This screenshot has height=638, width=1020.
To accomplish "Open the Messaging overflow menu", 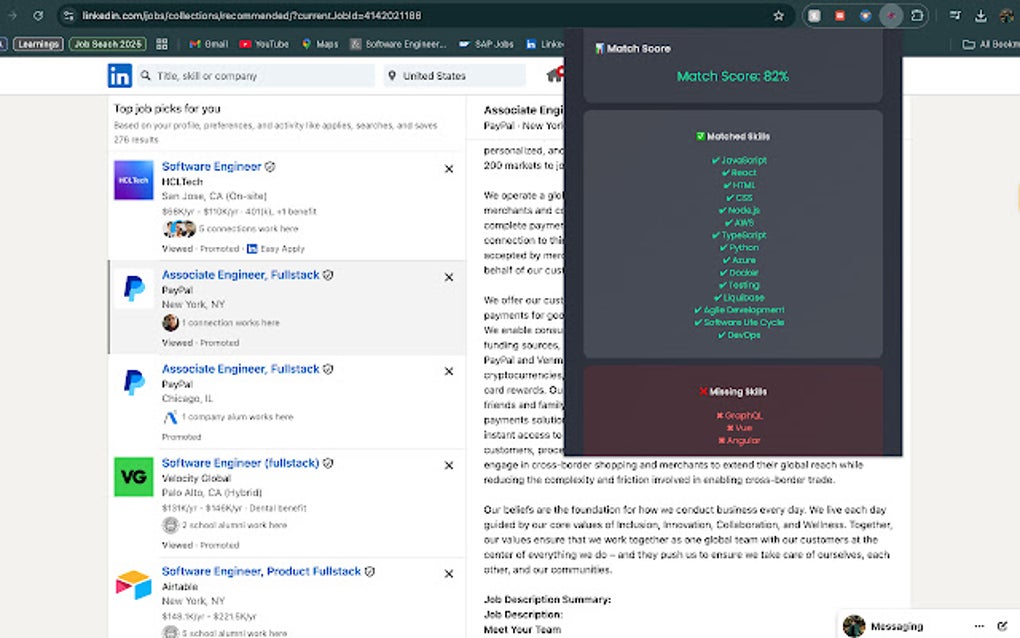I will [x=979, y=625].
